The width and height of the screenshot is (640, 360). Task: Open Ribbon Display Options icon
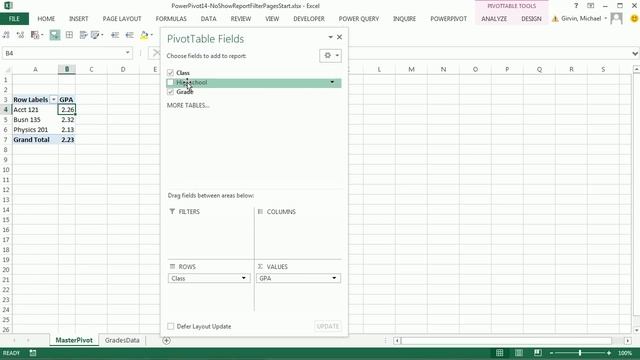pos(591,6)
